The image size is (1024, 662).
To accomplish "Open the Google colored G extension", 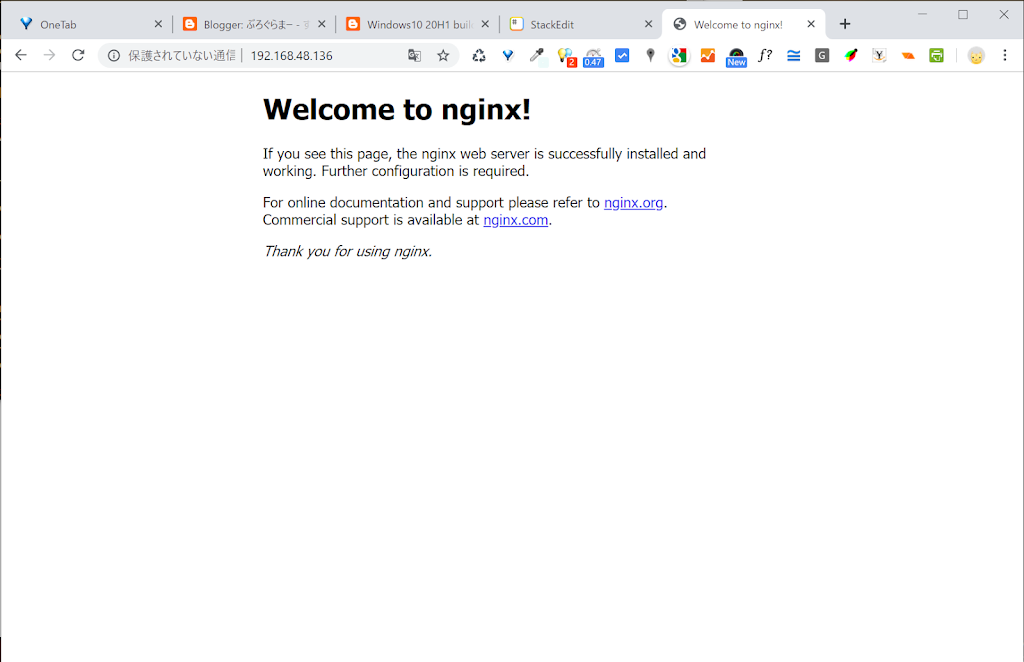I will click(x=679, y=55).
